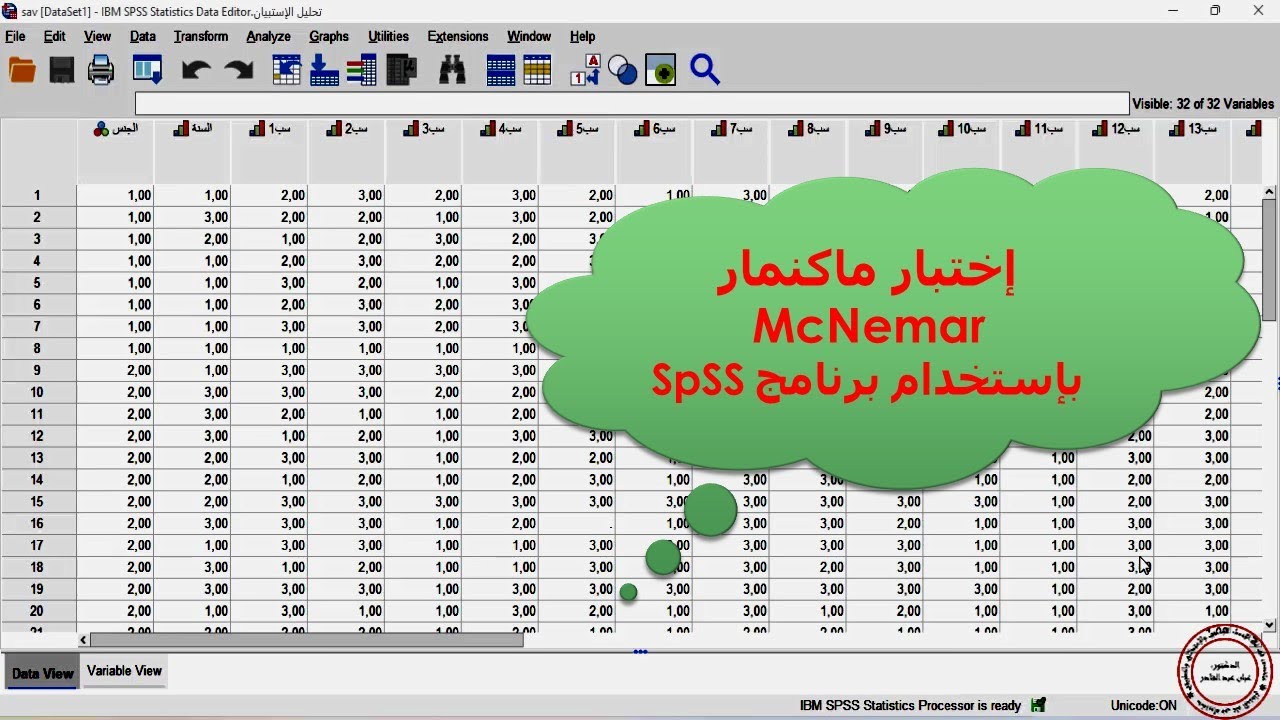Click 'IBM SPSS Statistics Processor is ready' status
The height and width of the screenshot is (720, 1280).
[910, 705]
